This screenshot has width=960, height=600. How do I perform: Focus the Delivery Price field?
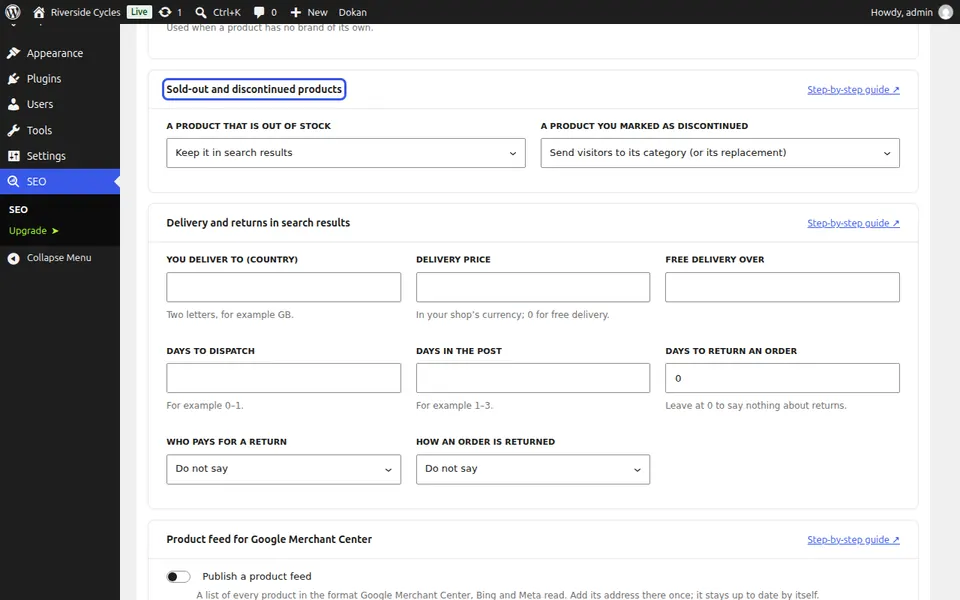[x=533, y=287]
